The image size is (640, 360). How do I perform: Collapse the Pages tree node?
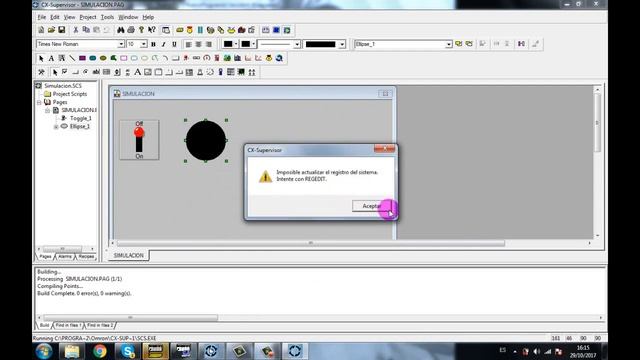point(40,102)
